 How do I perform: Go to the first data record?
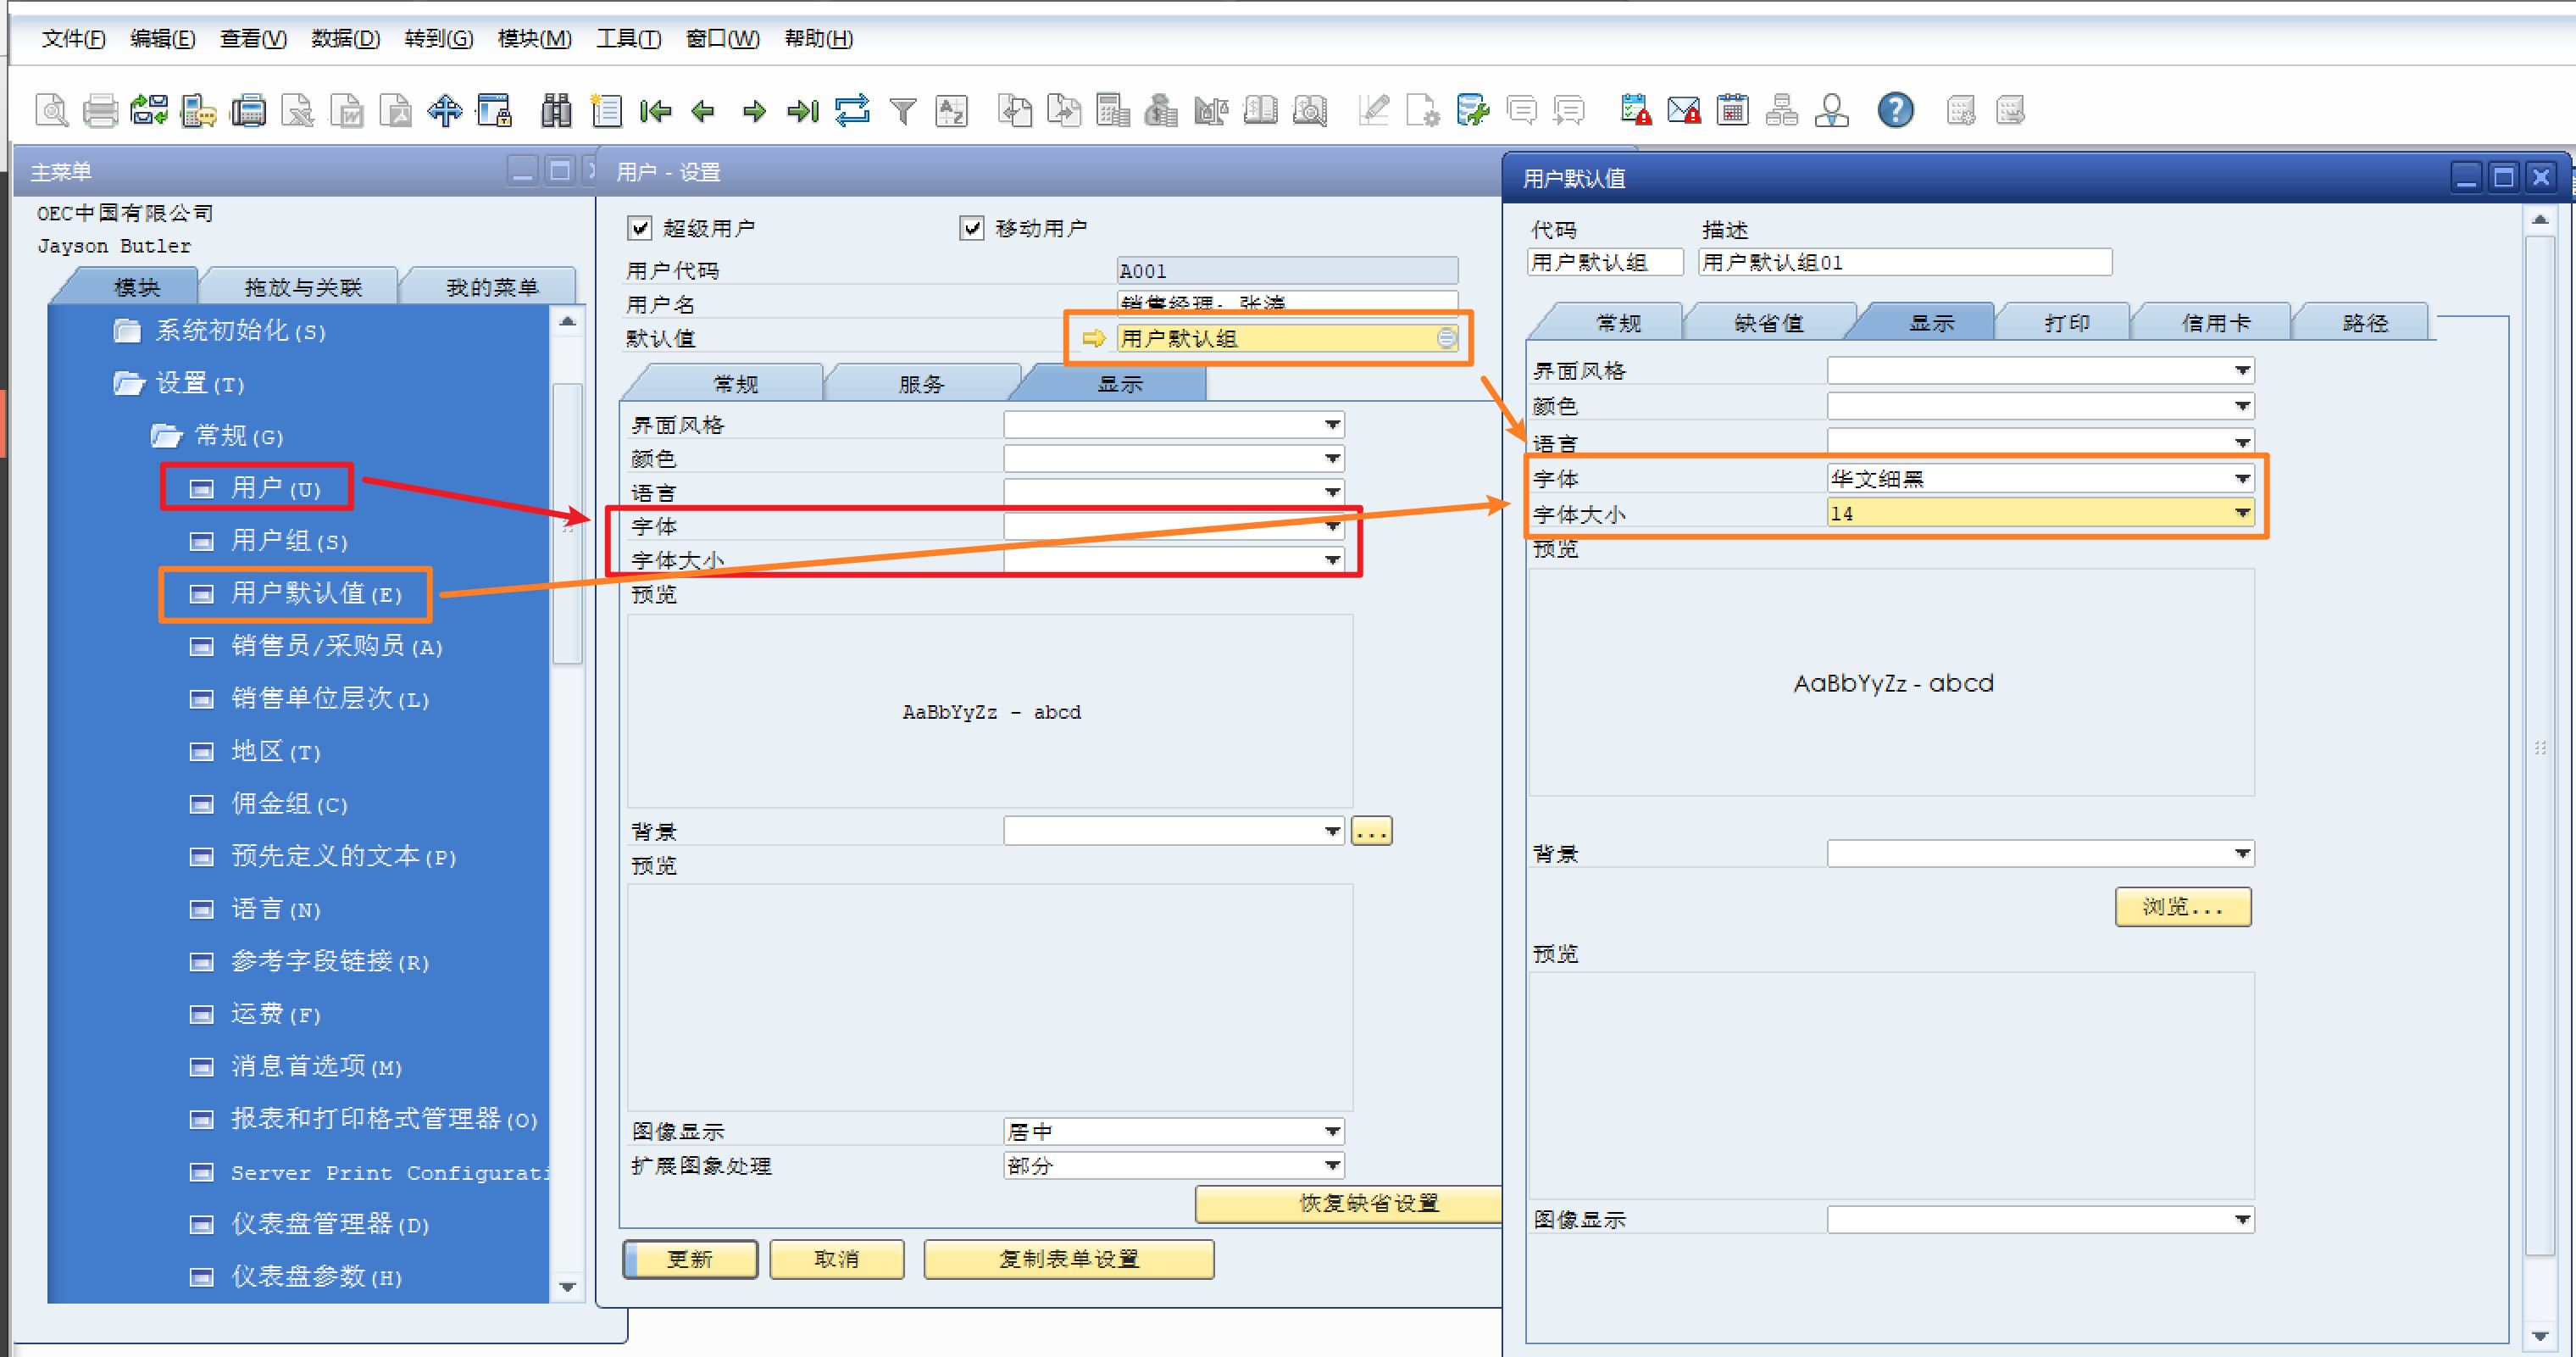pyautogui.click(x=655, y=110)
